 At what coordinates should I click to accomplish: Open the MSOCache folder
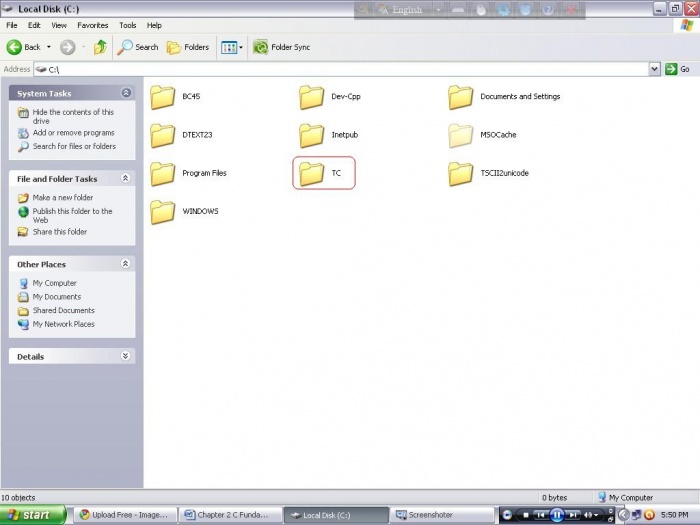point(461,135)
